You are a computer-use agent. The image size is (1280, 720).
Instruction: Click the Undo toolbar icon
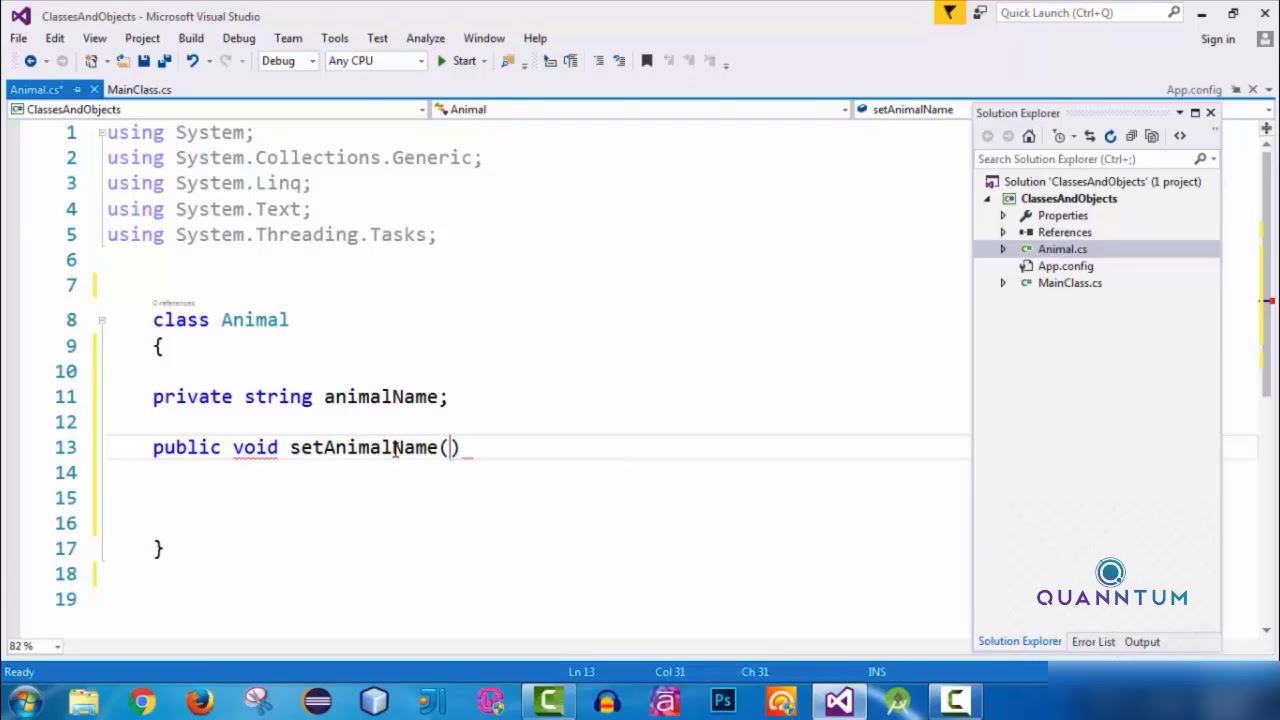193,61
